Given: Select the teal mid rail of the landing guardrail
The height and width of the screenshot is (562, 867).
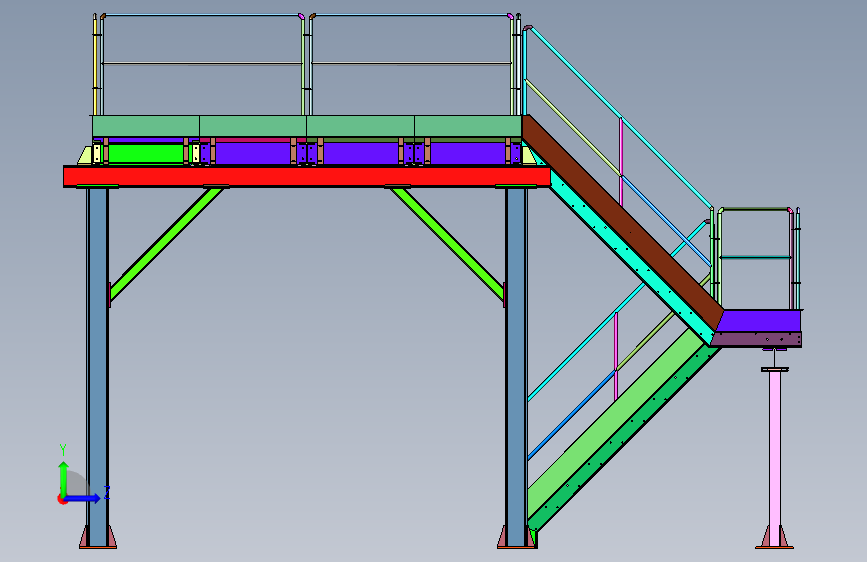Looking at the screenshot, I should [x=755, y=257].
